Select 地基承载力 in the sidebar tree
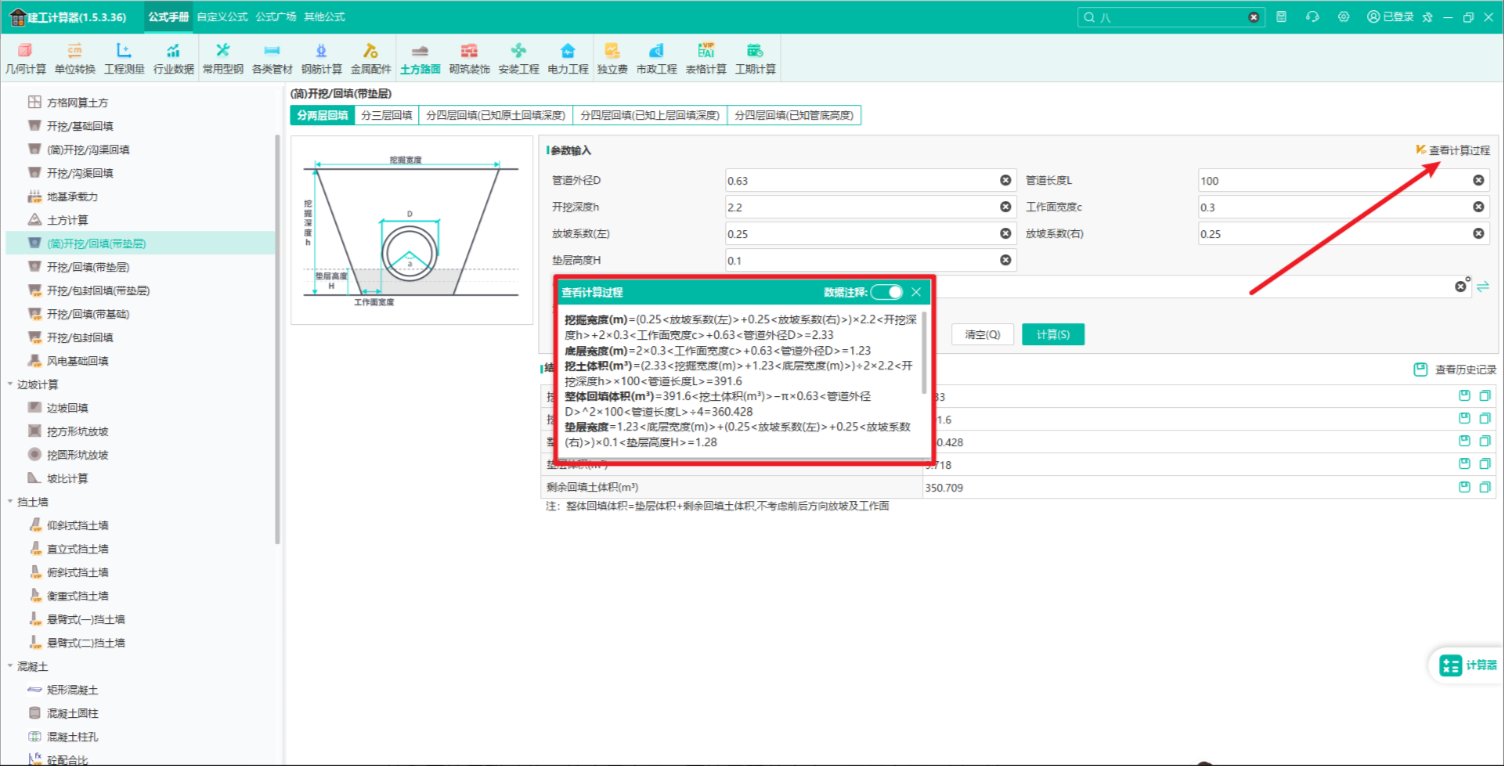1504x766 pixels. [x=72, y=197]
